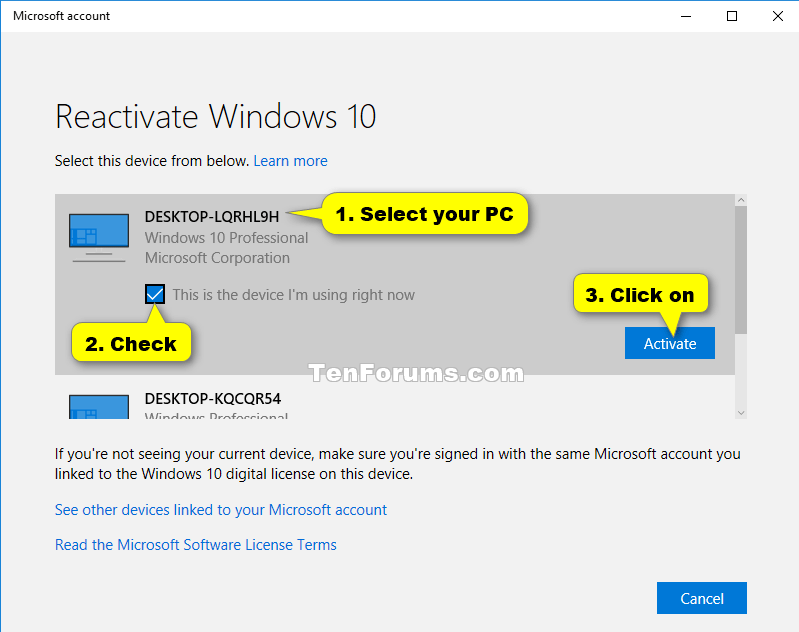Click 'Microsoft Corporation' text
Viewport: 799px width, 632px height.
[x=218, y=258]
